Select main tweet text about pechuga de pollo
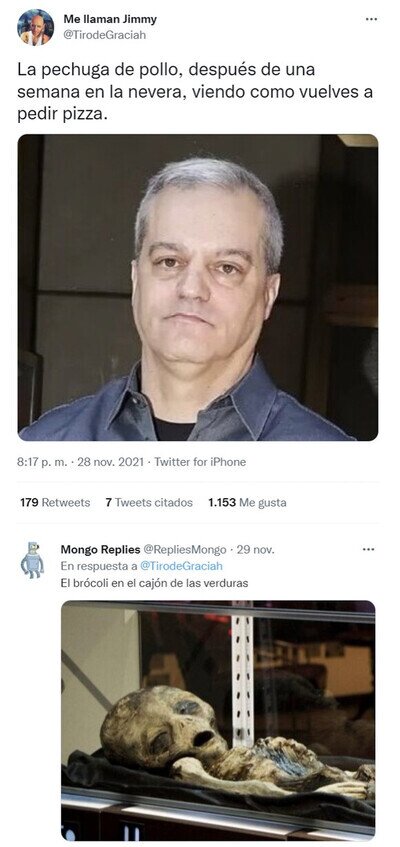Viewport: 400px width, 847px height. pos(195,92)
